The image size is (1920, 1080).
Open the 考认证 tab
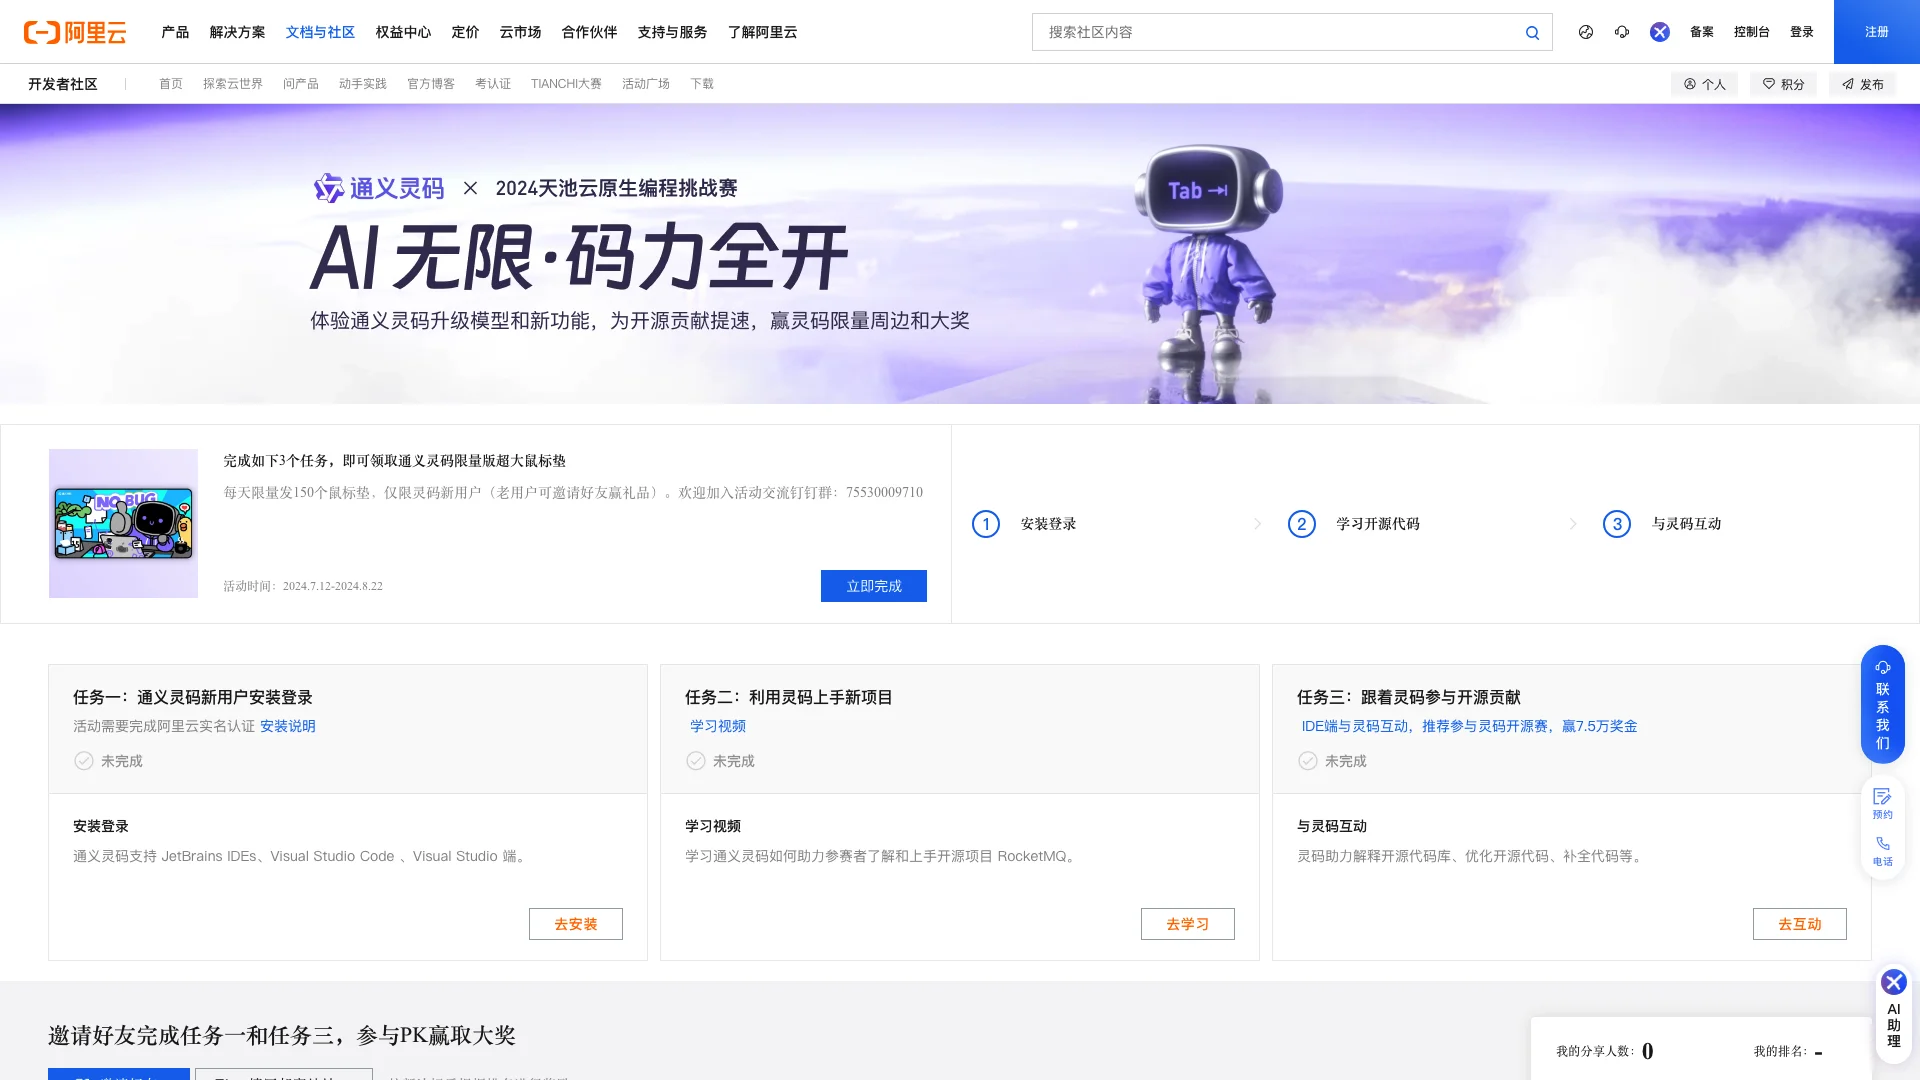click(493, 84)
